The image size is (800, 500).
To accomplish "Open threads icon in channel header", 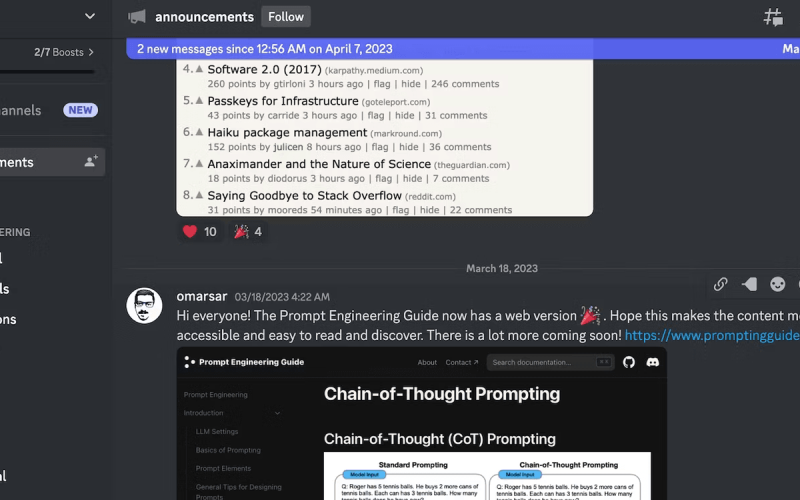I will pyautogui.click(x=773, y=17).
